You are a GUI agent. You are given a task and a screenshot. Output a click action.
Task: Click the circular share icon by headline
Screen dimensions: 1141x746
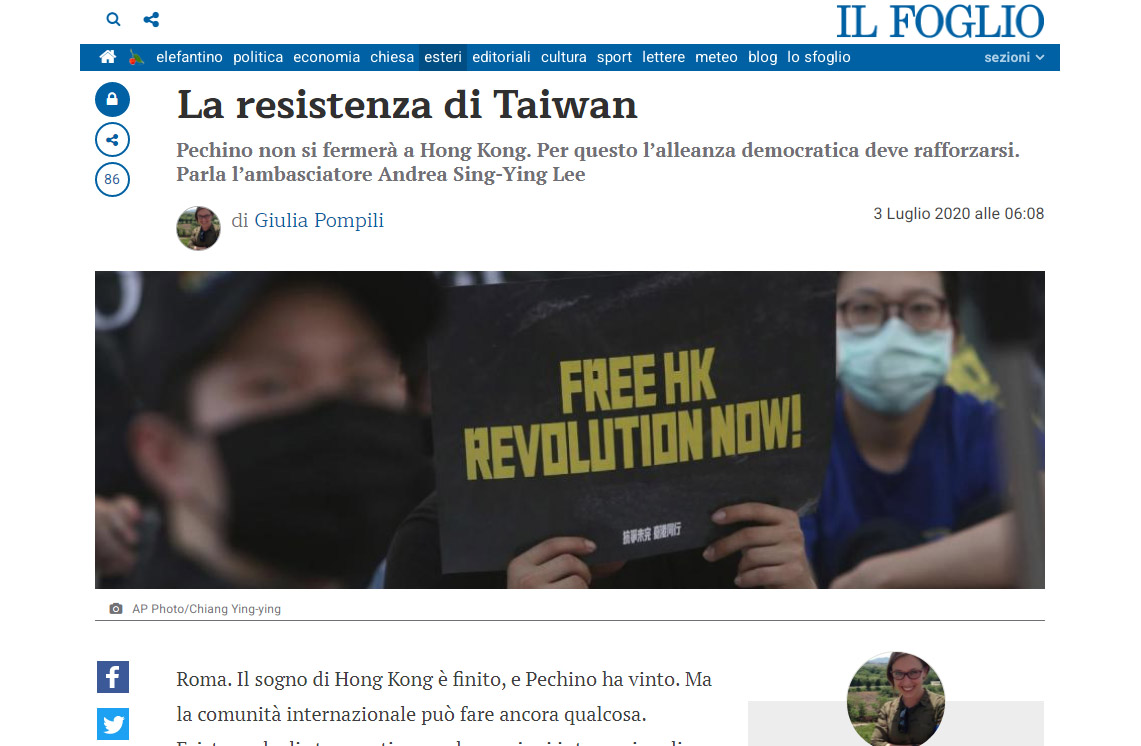click(x=112, y=140)
